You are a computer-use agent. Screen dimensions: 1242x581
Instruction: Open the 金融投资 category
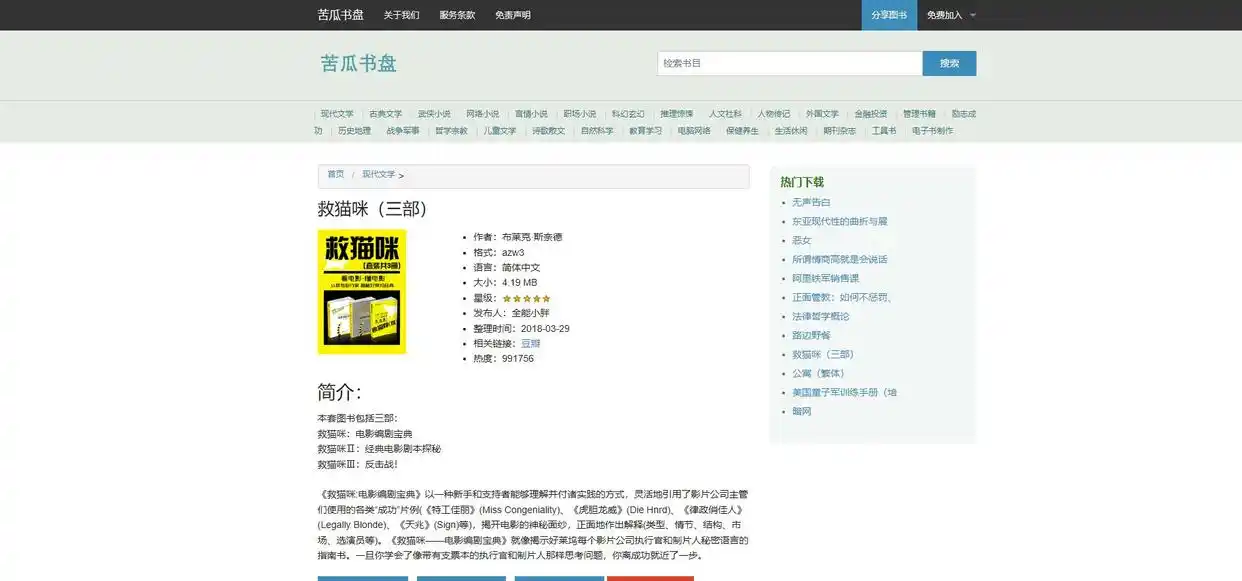(871, 113)
